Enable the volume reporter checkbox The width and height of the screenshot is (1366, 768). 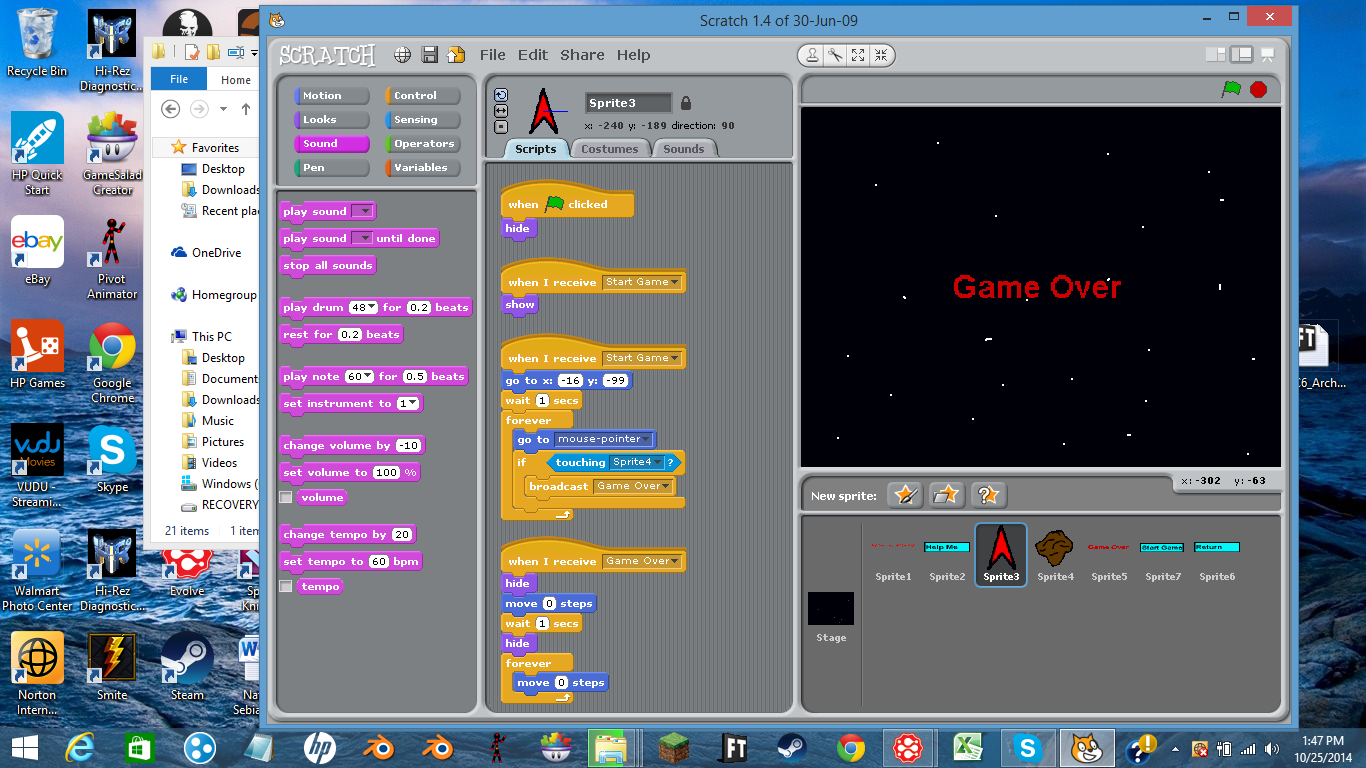coord(286,497)
